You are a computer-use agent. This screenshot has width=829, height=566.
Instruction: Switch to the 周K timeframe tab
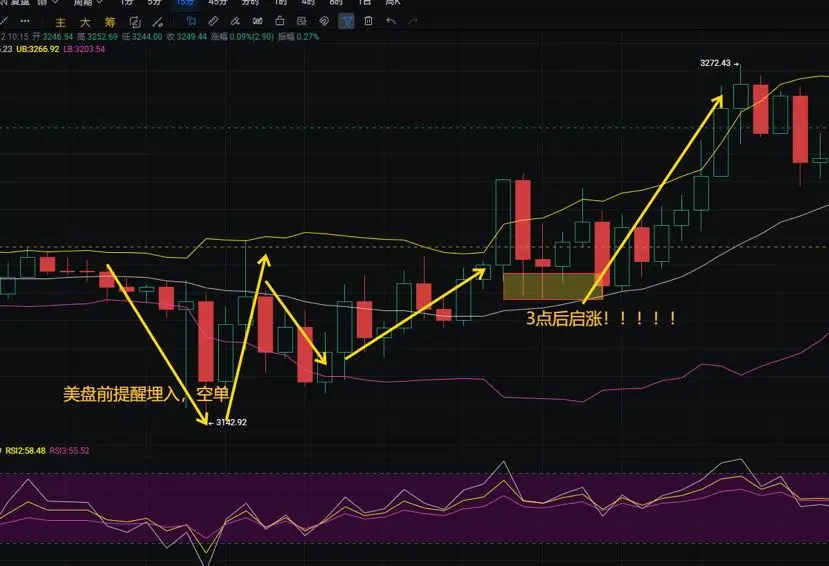(393, 3)
